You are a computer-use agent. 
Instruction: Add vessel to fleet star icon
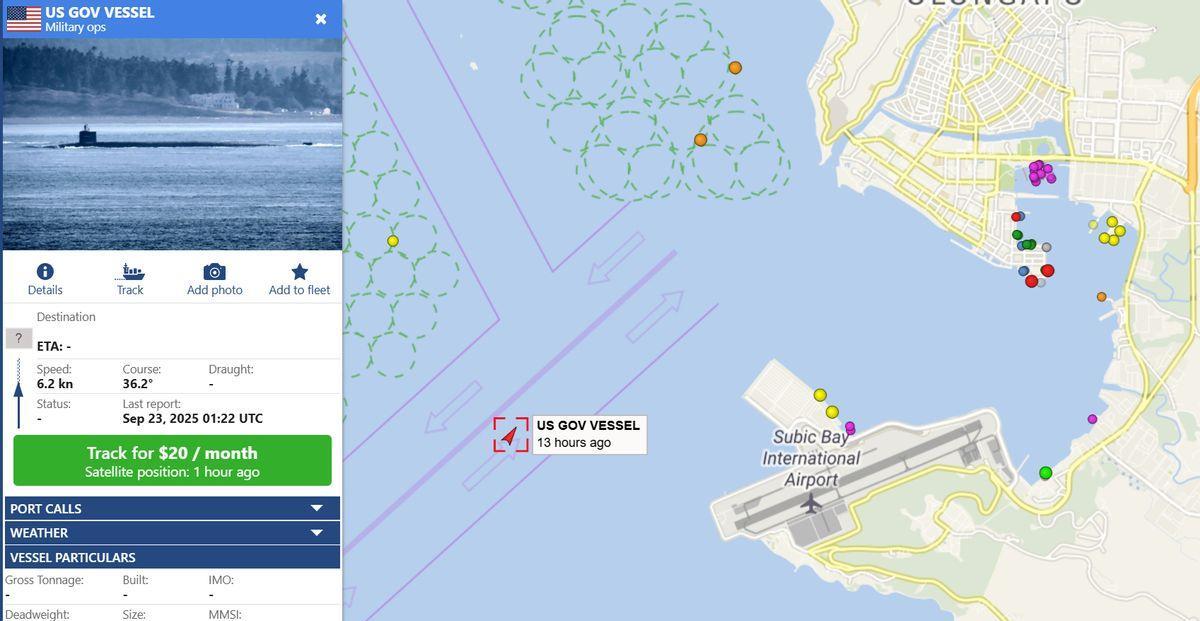[299, 272]
